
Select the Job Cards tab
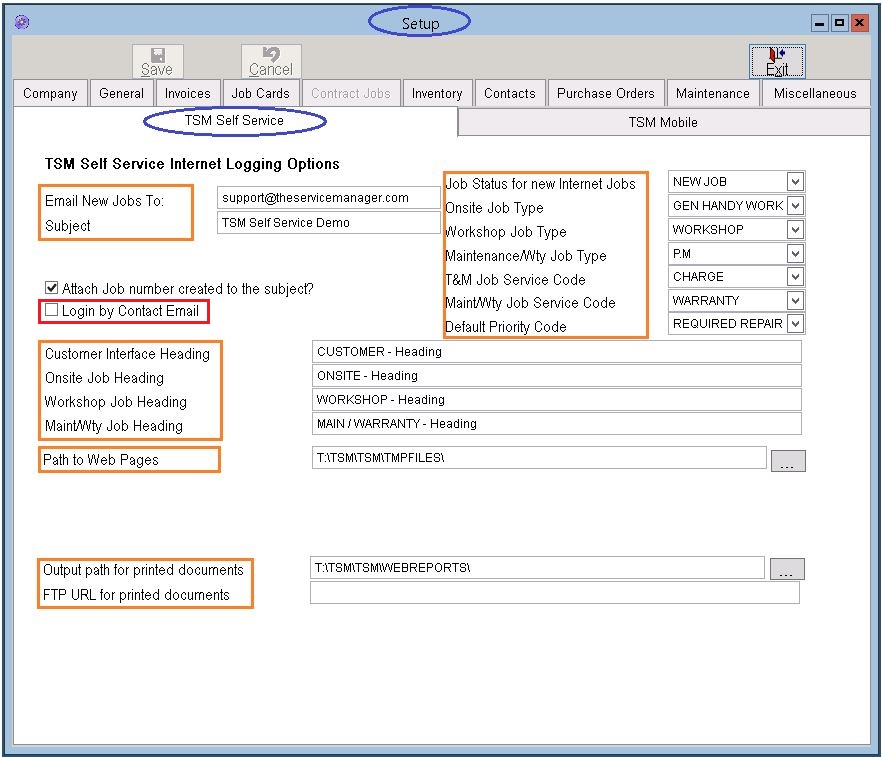click(x=260, y=93)
